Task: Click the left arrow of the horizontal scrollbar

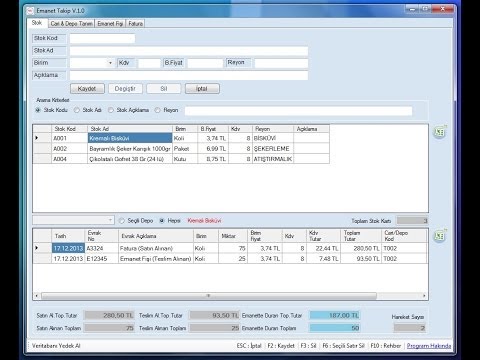Action: (x=37, y=296)
